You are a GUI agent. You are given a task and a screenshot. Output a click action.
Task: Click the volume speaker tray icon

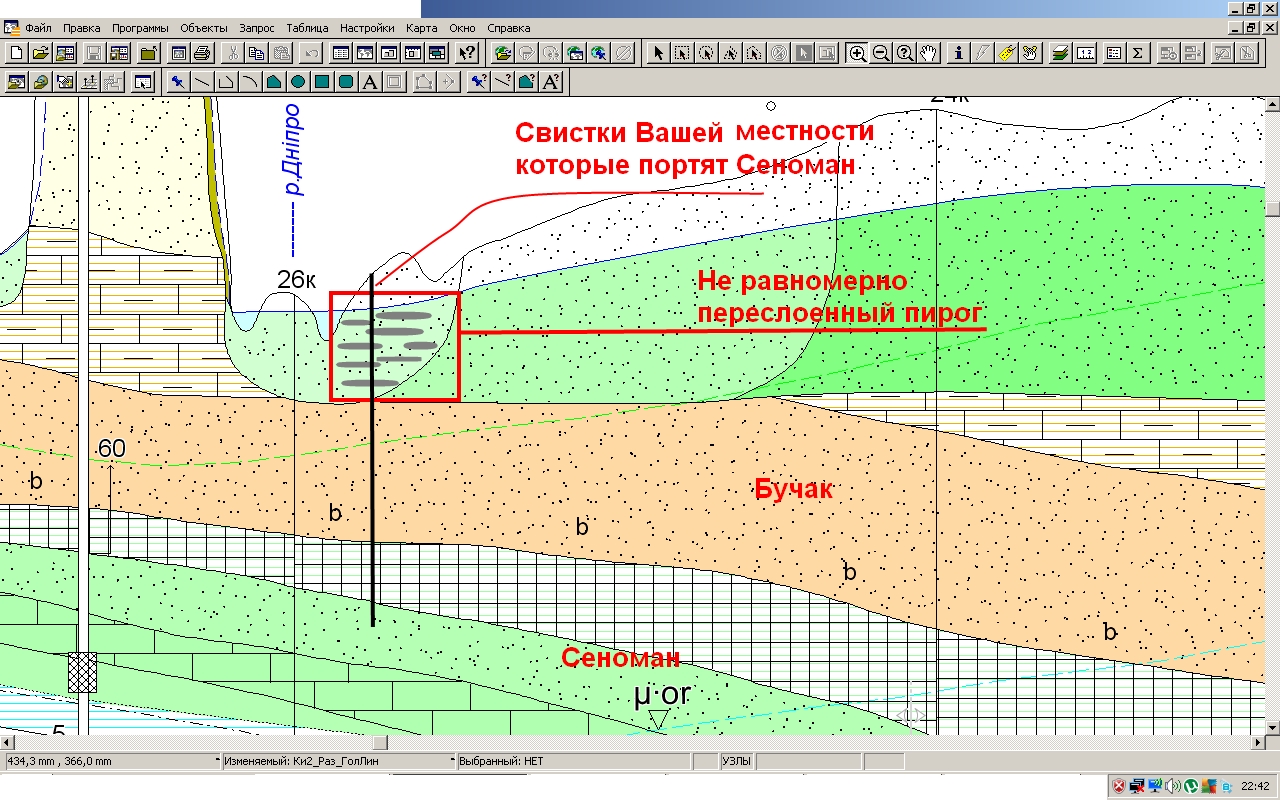[1171, 786]
